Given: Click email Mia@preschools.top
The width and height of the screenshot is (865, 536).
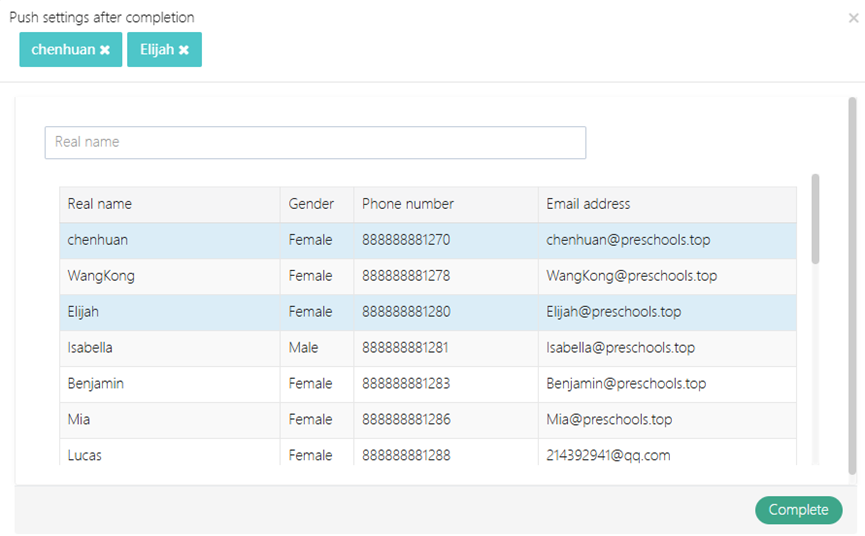Looking at the screenshot, I should pyautogui.click(x=609, y=419).
